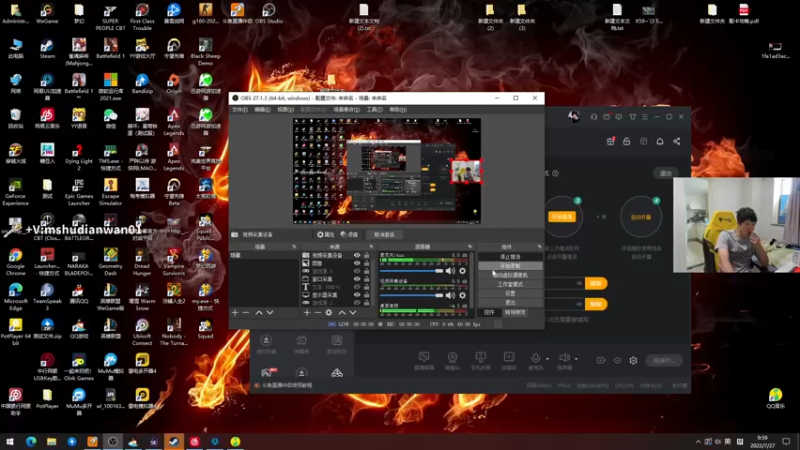Viewport: 800px width, 450px height.
Task: Remove selected source with minus icon
Action: point(317,312)
